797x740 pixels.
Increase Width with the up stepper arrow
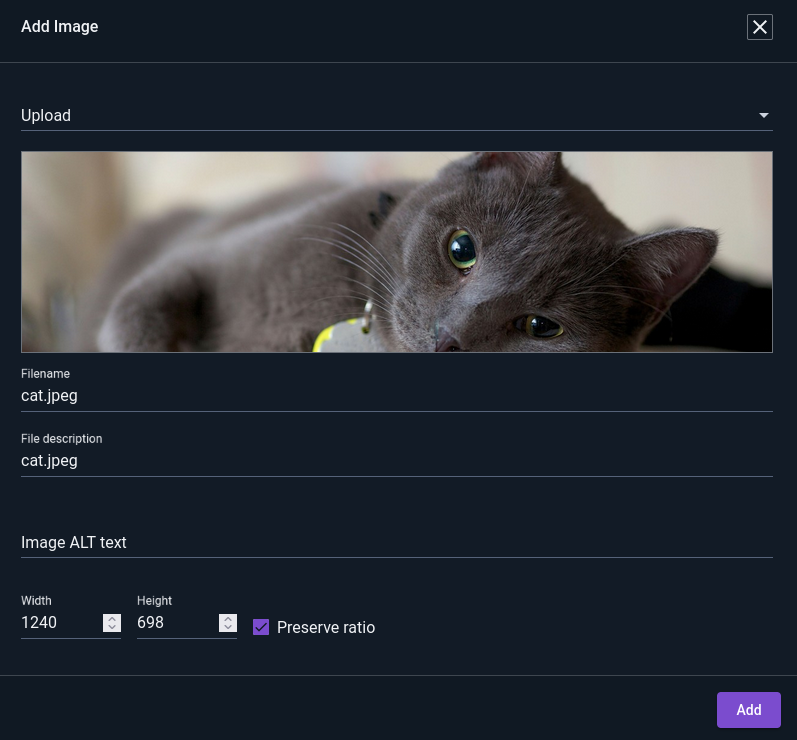112,618
